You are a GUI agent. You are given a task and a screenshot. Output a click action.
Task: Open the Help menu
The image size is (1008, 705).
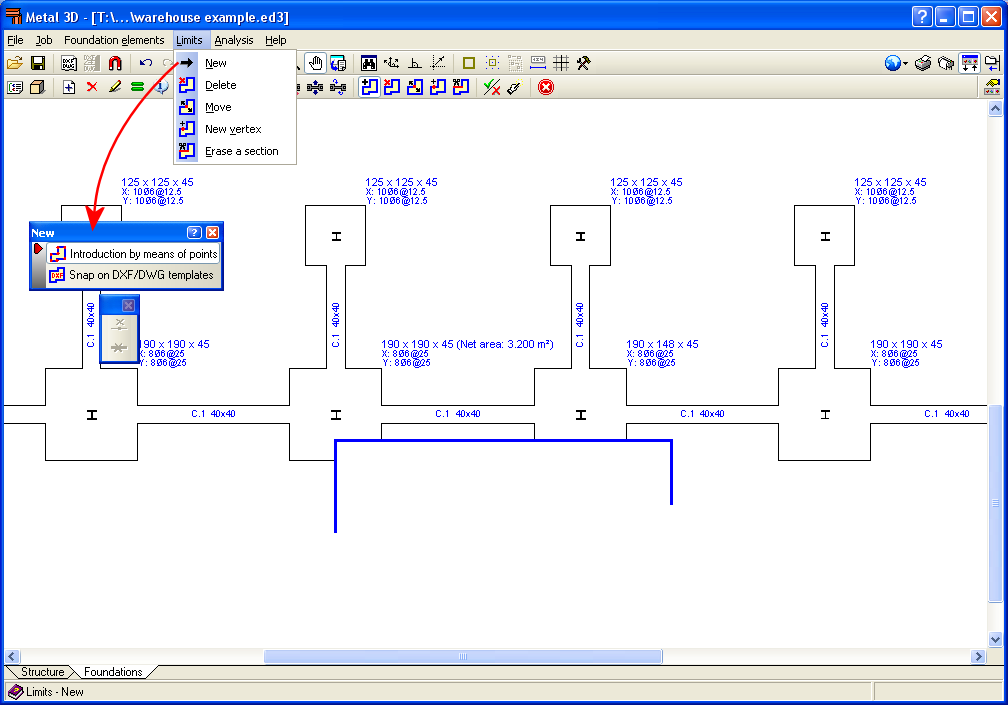[276, 40]
